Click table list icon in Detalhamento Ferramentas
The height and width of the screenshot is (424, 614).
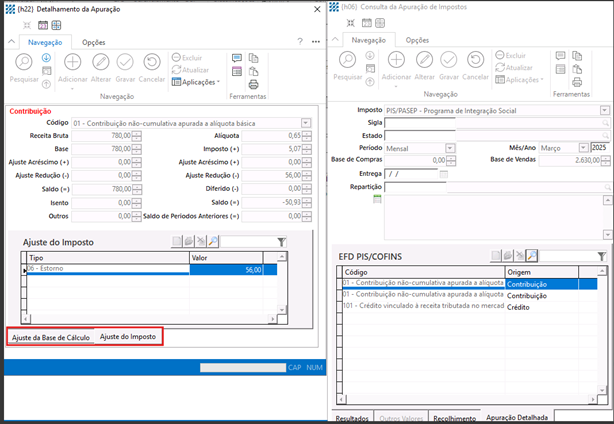pos(237,71)
